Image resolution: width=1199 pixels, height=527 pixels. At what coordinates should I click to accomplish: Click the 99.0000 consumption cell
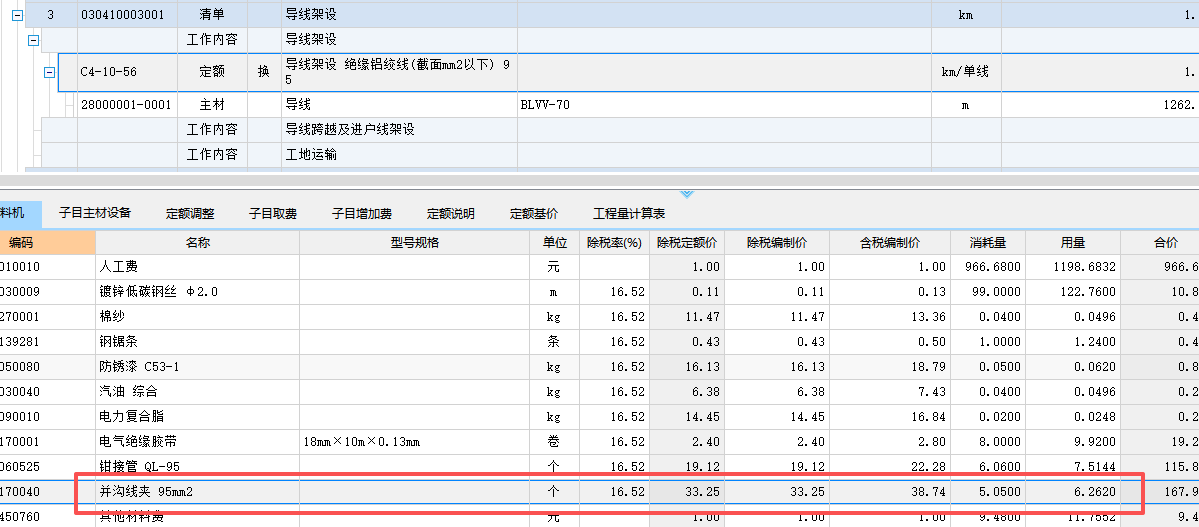coord(988,291)
